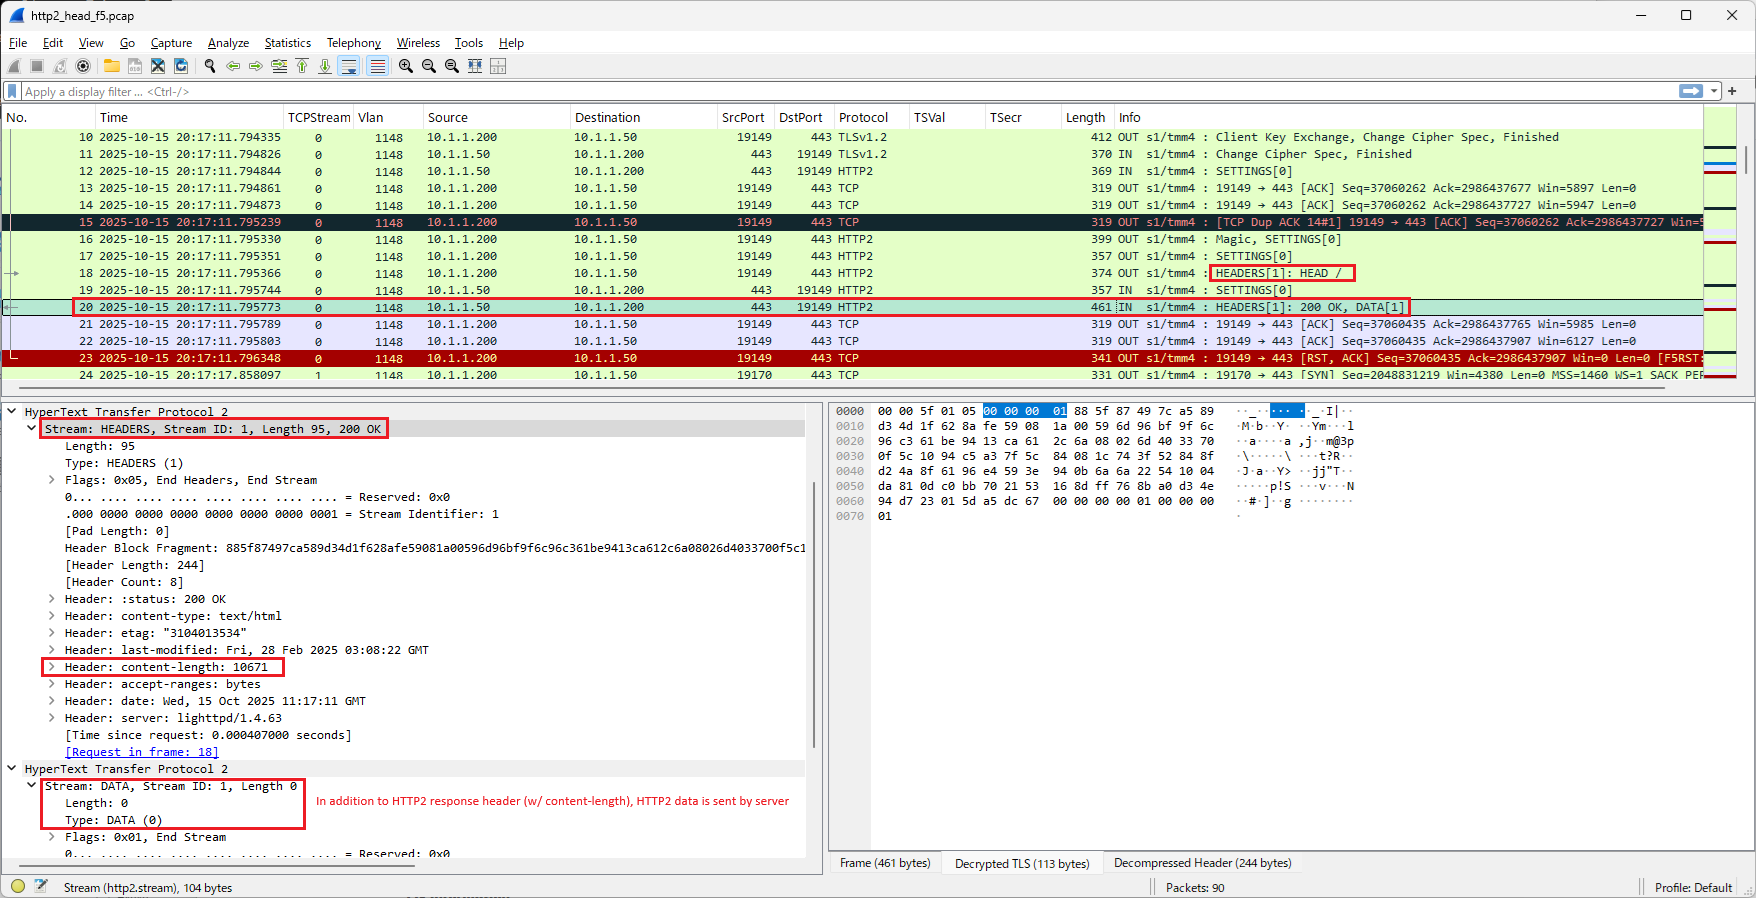
Task: Switch to the Decrypted TLS (113 bytes) tab
Action: (1022, 863)
